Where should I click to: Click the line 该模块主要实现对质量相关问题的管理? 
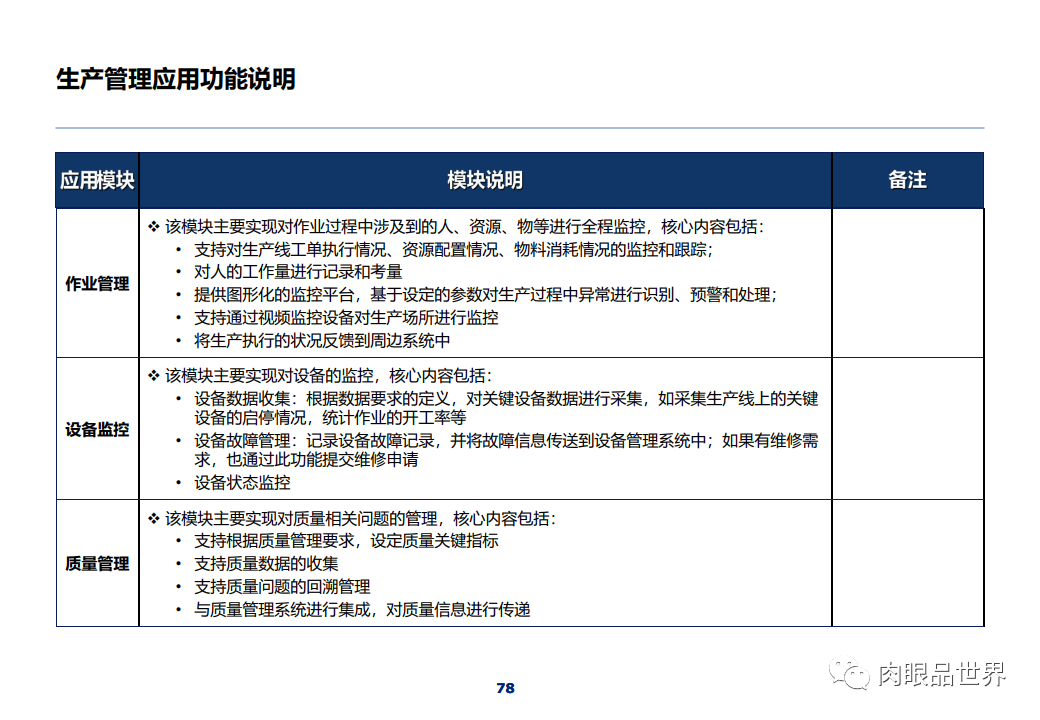(352, 518)
